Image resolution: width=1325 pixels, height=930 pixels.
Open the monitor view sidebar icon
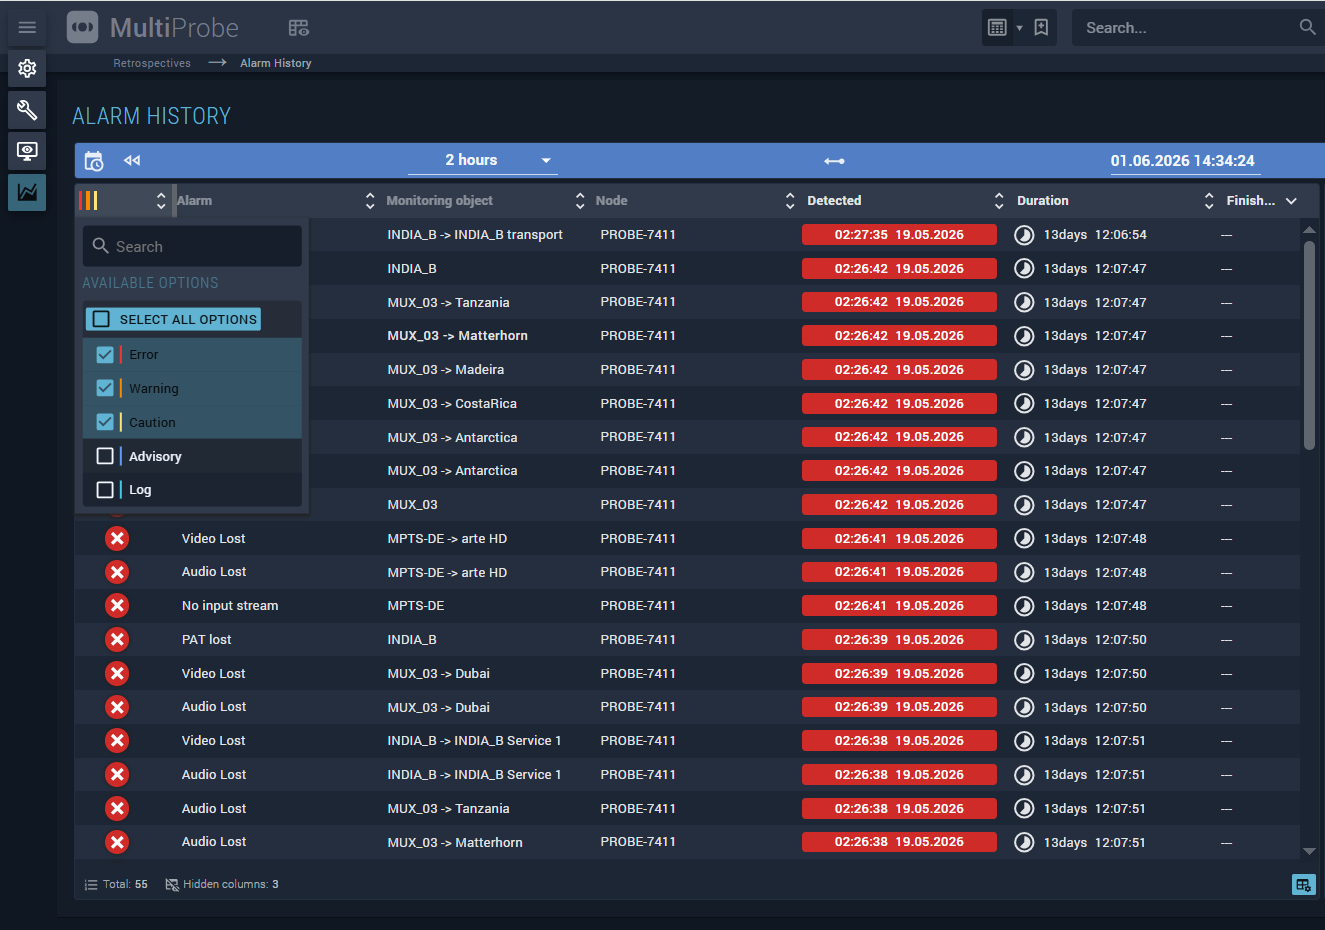point(27,151)
